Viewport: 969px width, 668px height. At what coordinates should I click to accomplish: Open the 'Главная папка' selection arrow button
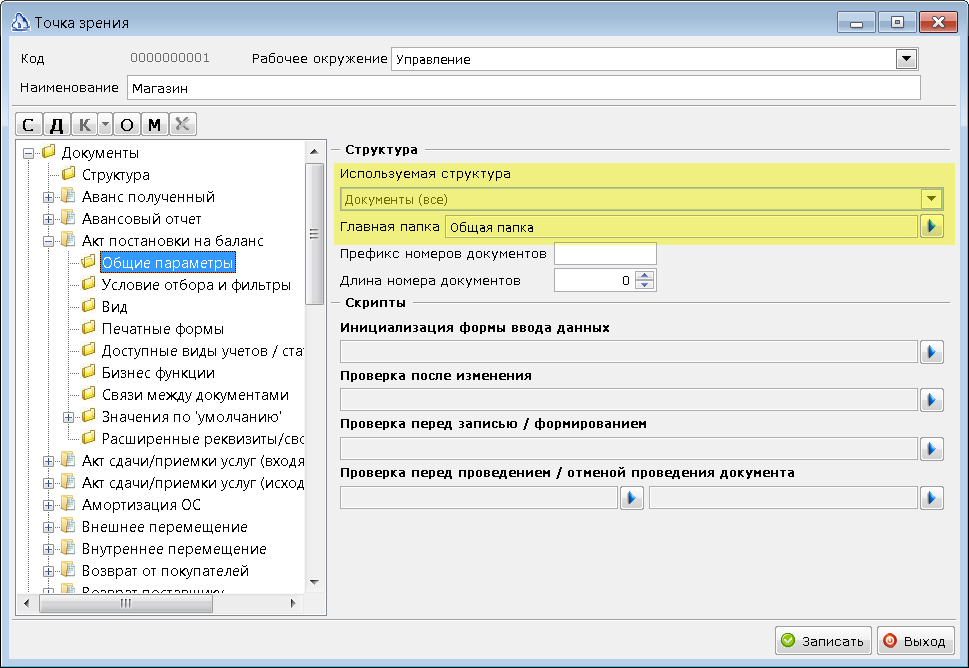(932, 226)
